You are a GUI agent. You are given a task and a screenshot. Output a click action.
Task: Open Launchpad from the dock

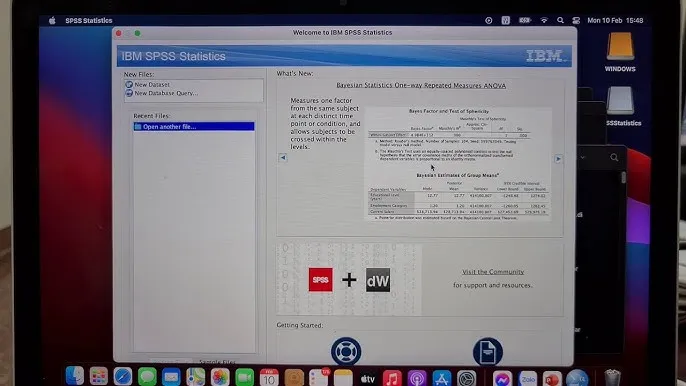coord(99,376)
